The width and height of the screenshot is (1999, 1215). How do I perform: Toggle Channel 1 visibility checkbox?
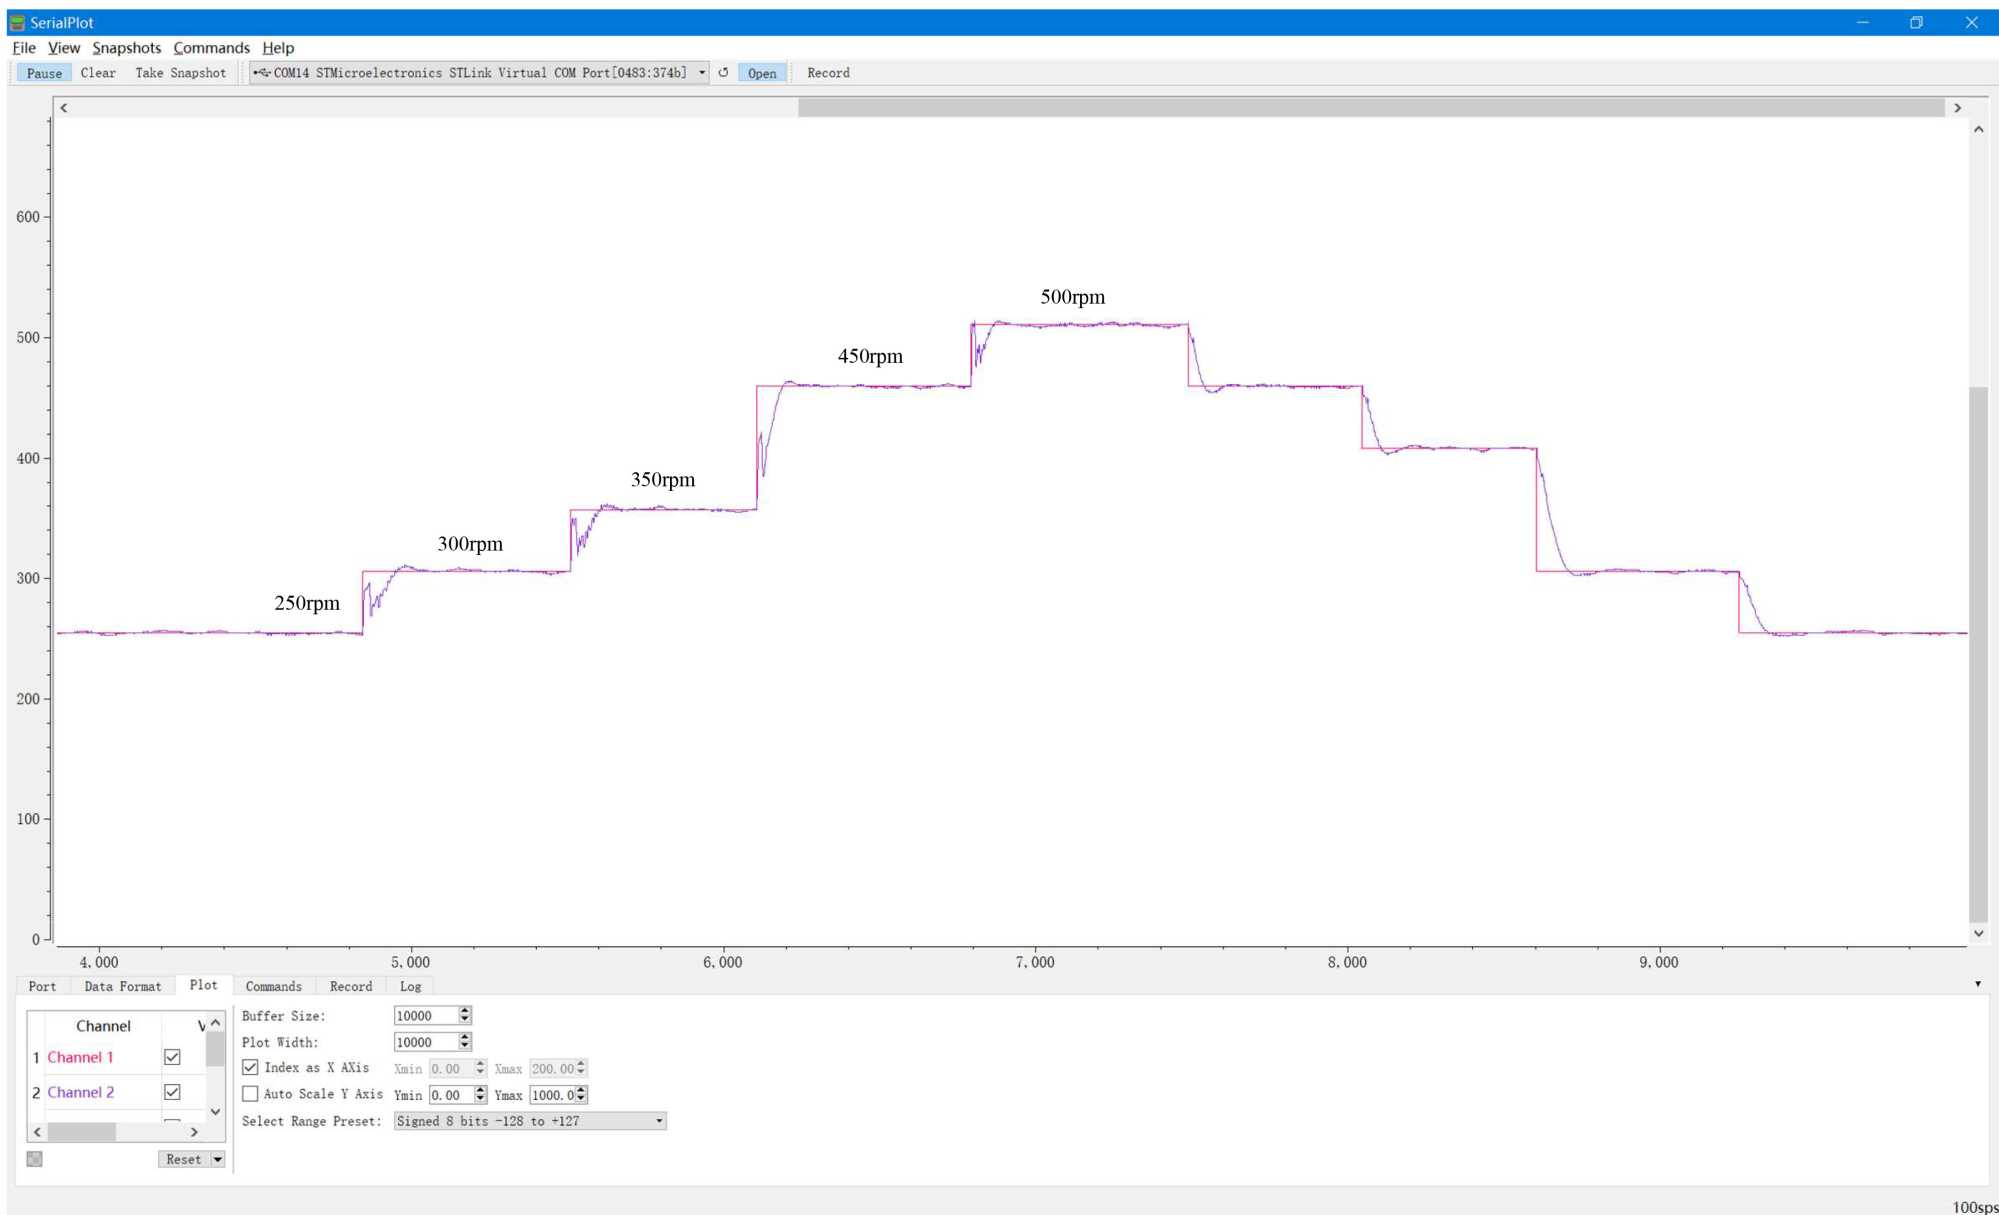coord(172,1057)
